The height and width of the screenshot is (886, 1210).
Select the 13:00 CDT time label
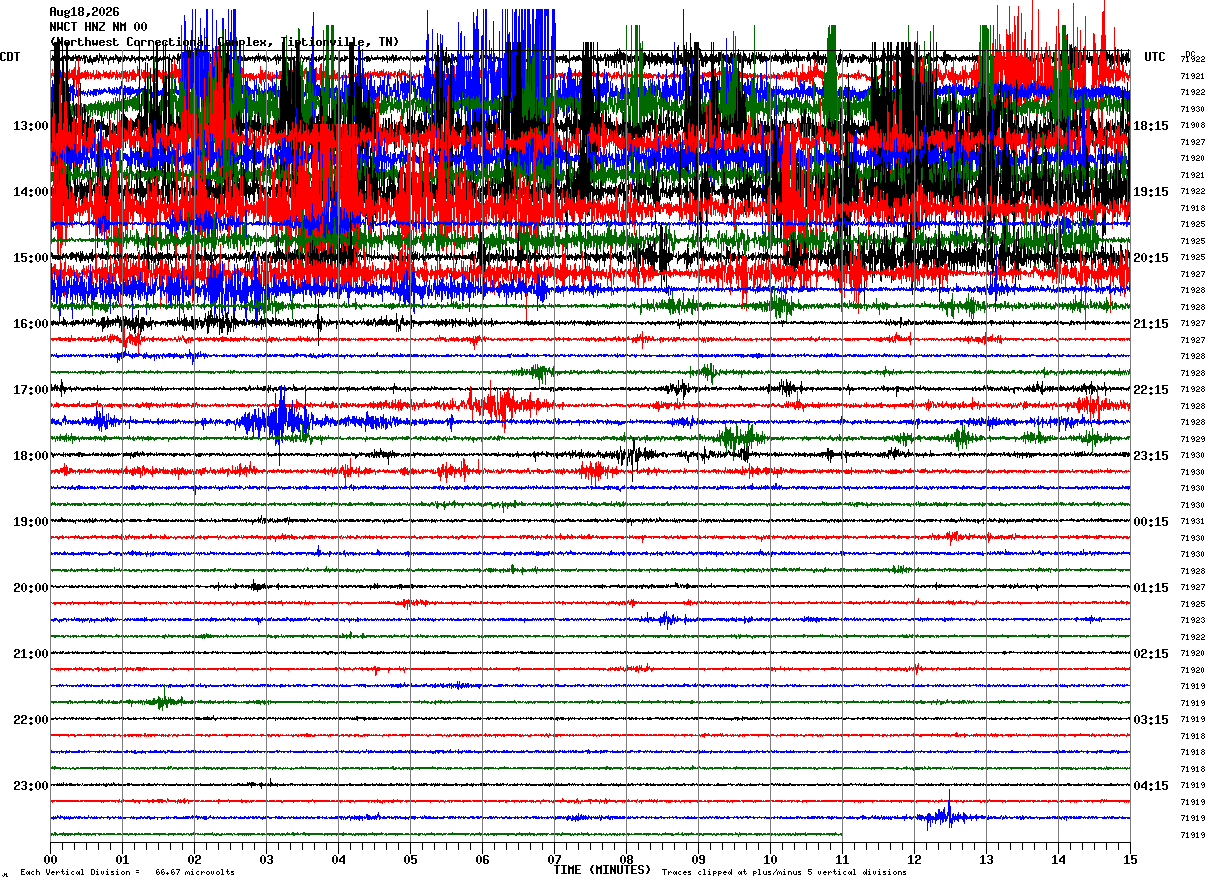pos(31,126)
